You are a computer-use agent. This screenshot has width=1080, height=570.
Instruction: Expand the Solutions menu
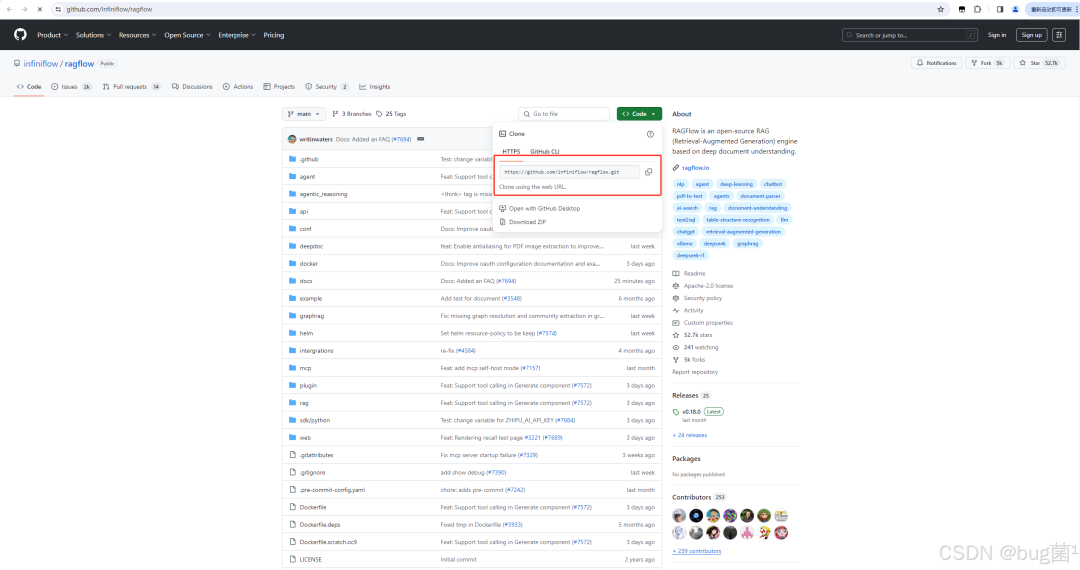pyautogui.click(x=93, y=35)
